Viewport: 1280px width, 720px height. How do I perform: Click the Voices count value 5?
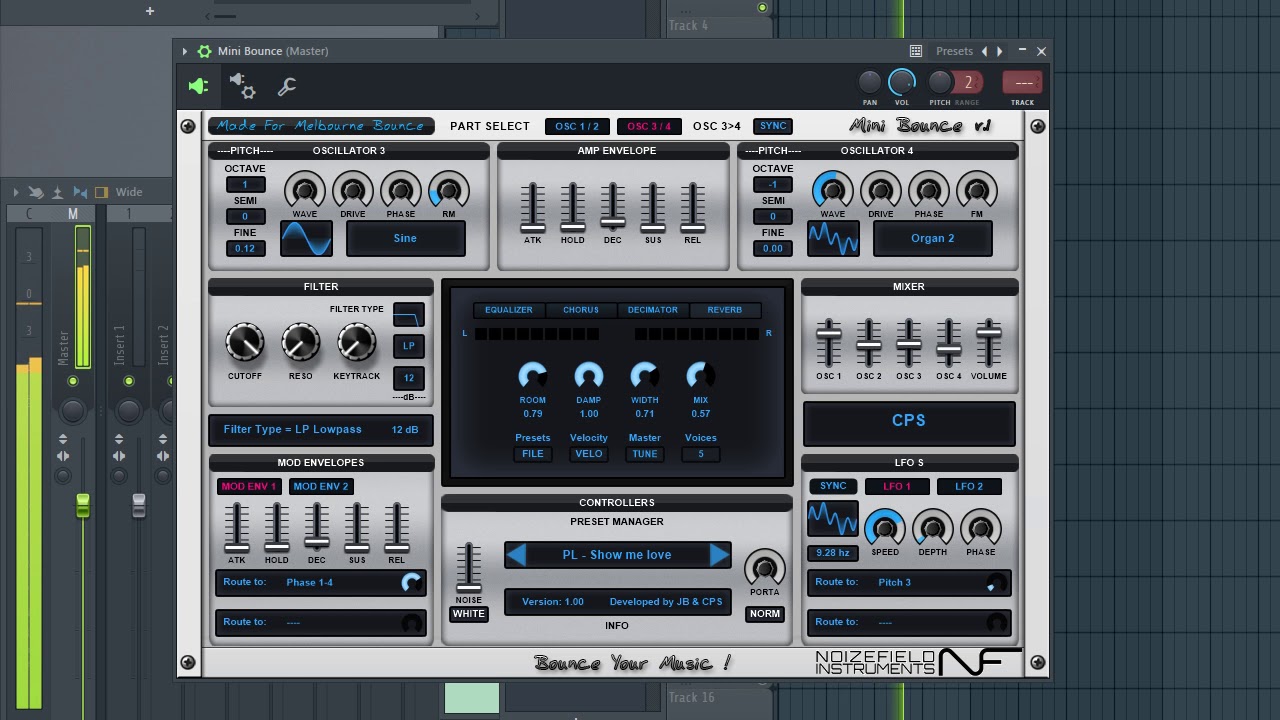coord(701,454)
